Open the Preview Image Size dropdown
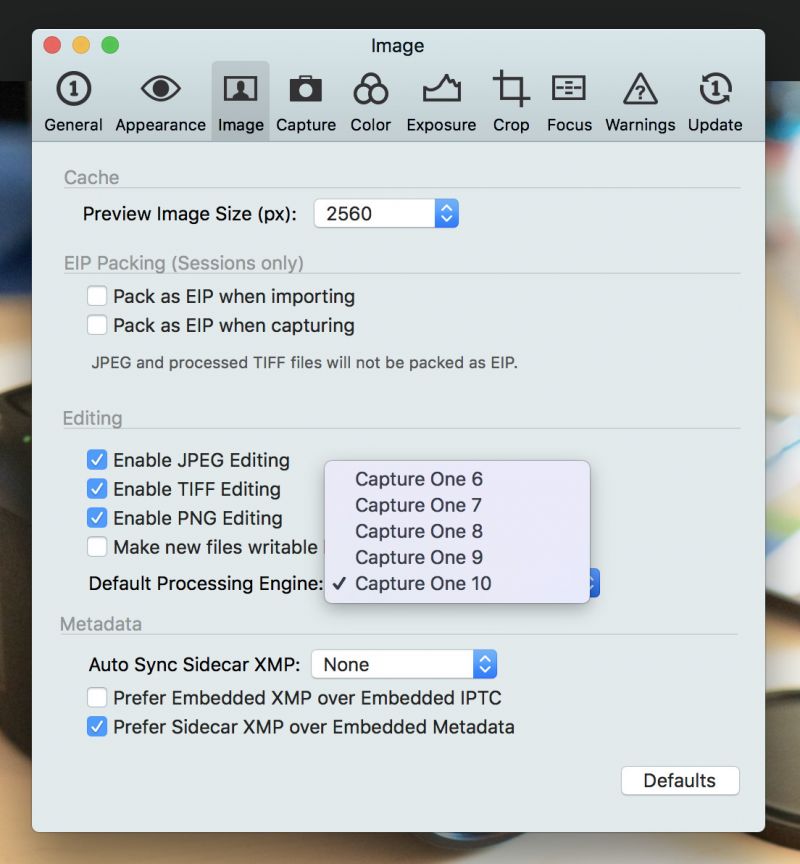Viewport: 800px width, 864px height. coord(386,213)
